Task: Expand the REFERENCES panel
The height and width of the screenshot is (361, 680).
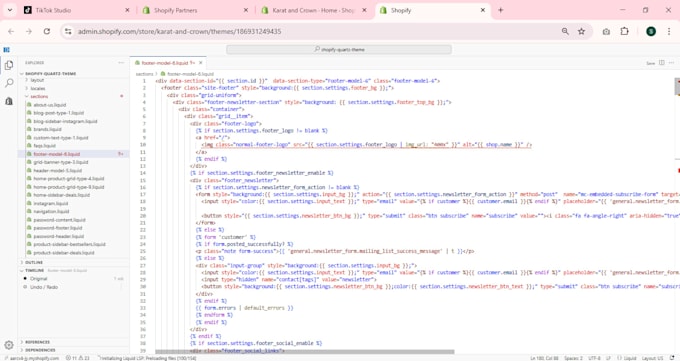Action: click(x=37, y=342)
